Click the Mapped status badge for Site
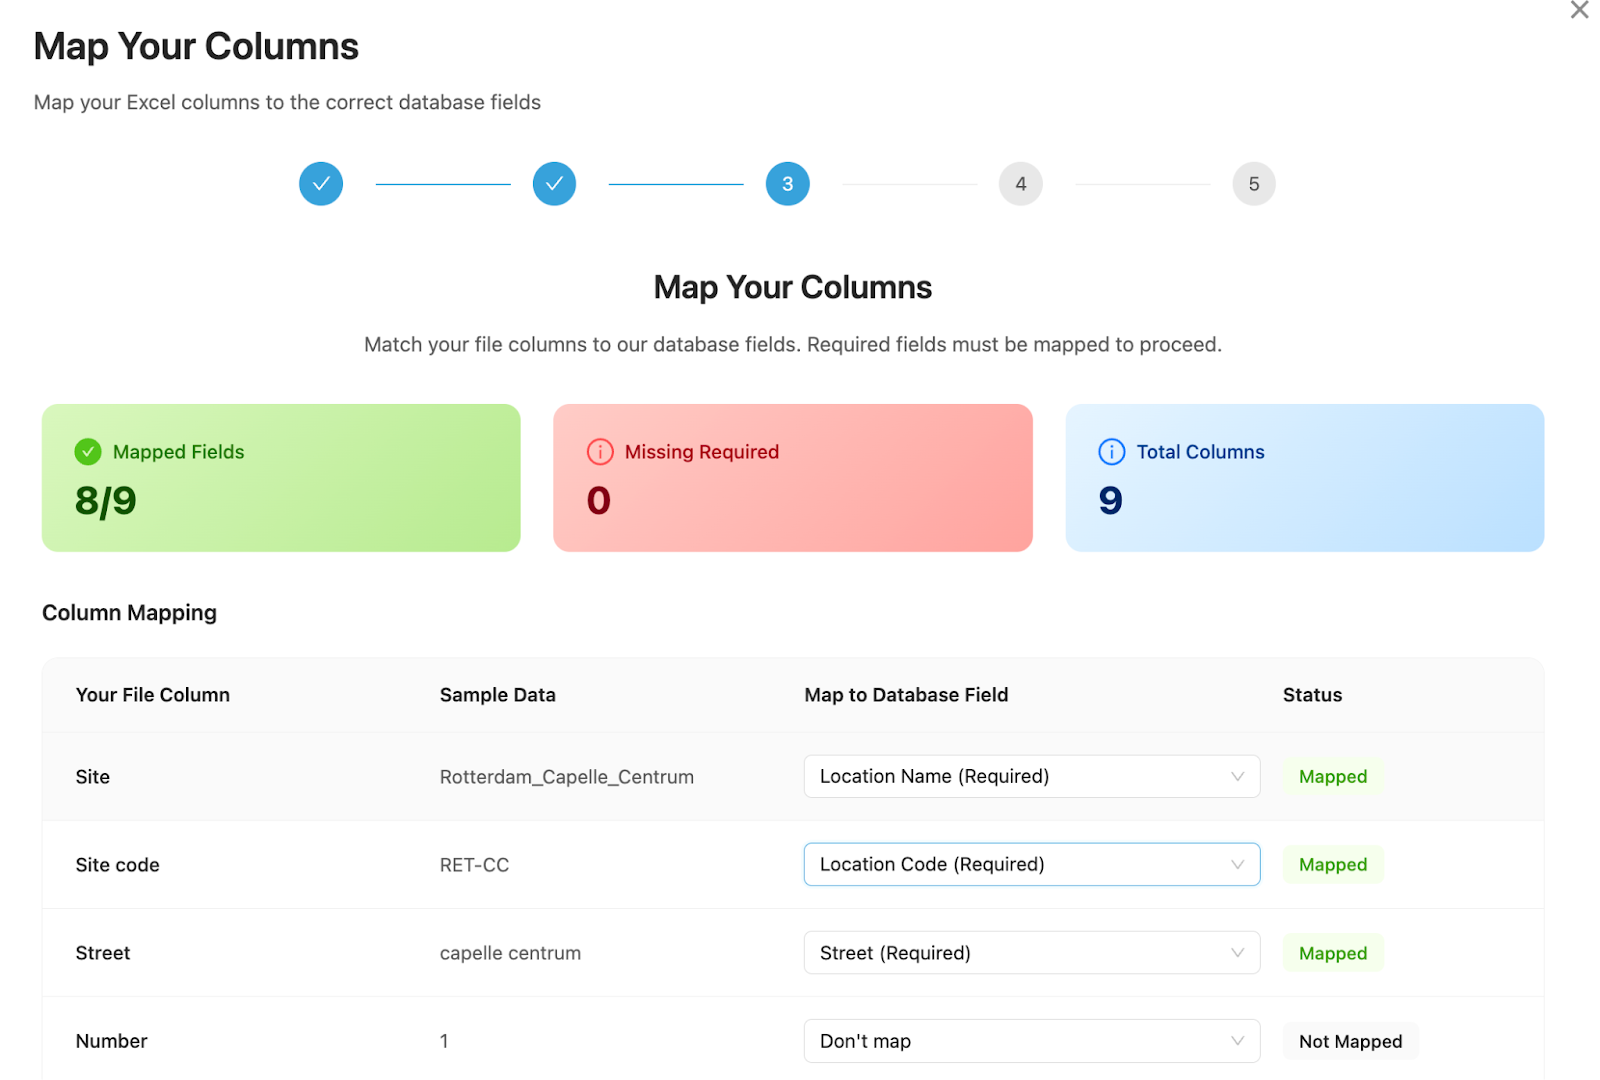Viewport: 1600px width, 1080px height. tap(1332, 777)
